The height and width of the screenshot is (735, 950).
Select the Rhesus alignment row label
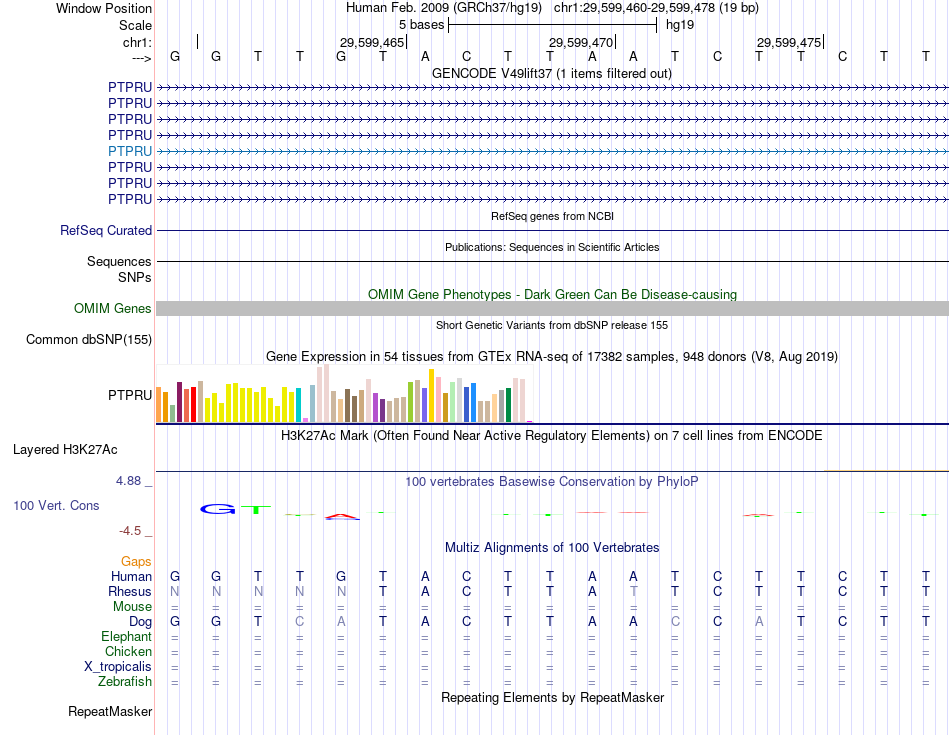[130, 591]
